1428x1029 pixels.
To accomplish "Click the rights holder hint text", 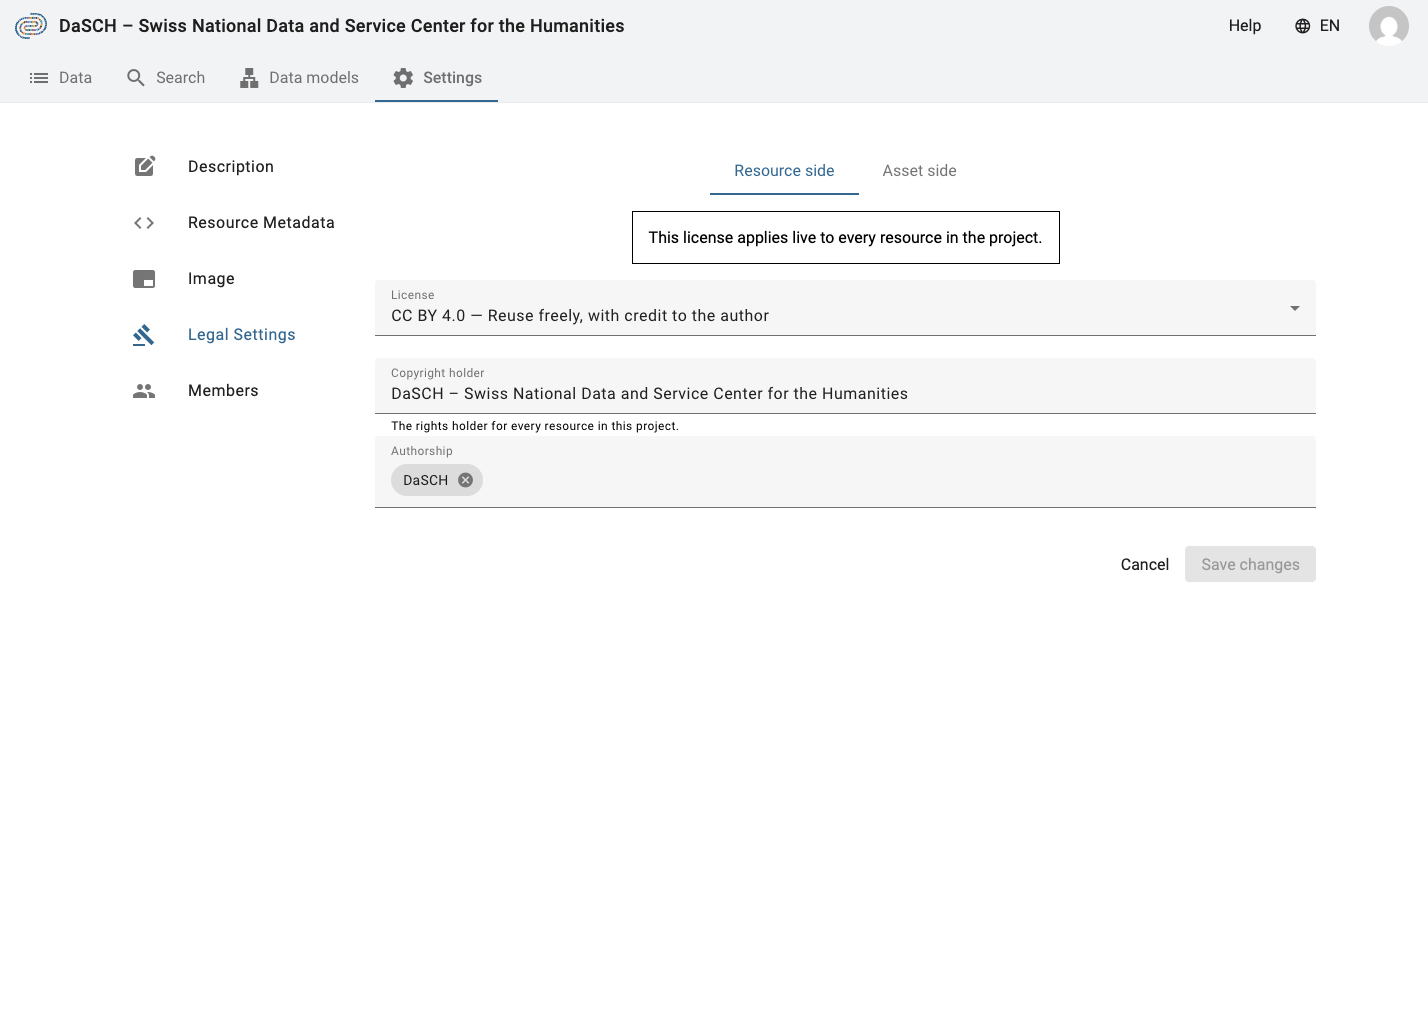I will (535, 426).
